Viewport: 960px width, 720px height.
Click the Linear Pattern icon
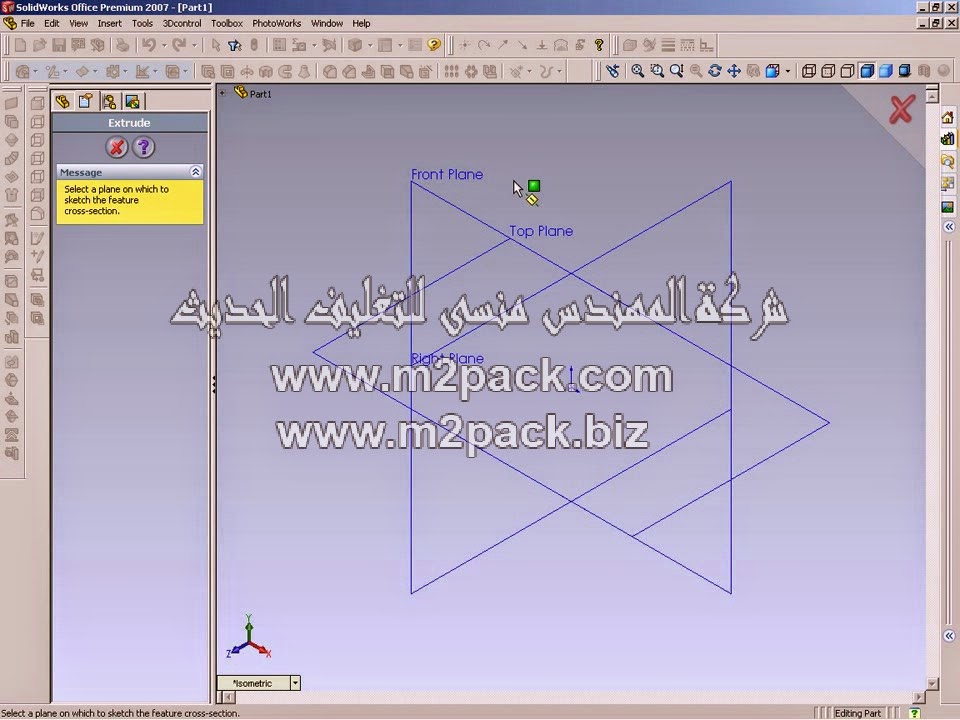click(452, 72)
